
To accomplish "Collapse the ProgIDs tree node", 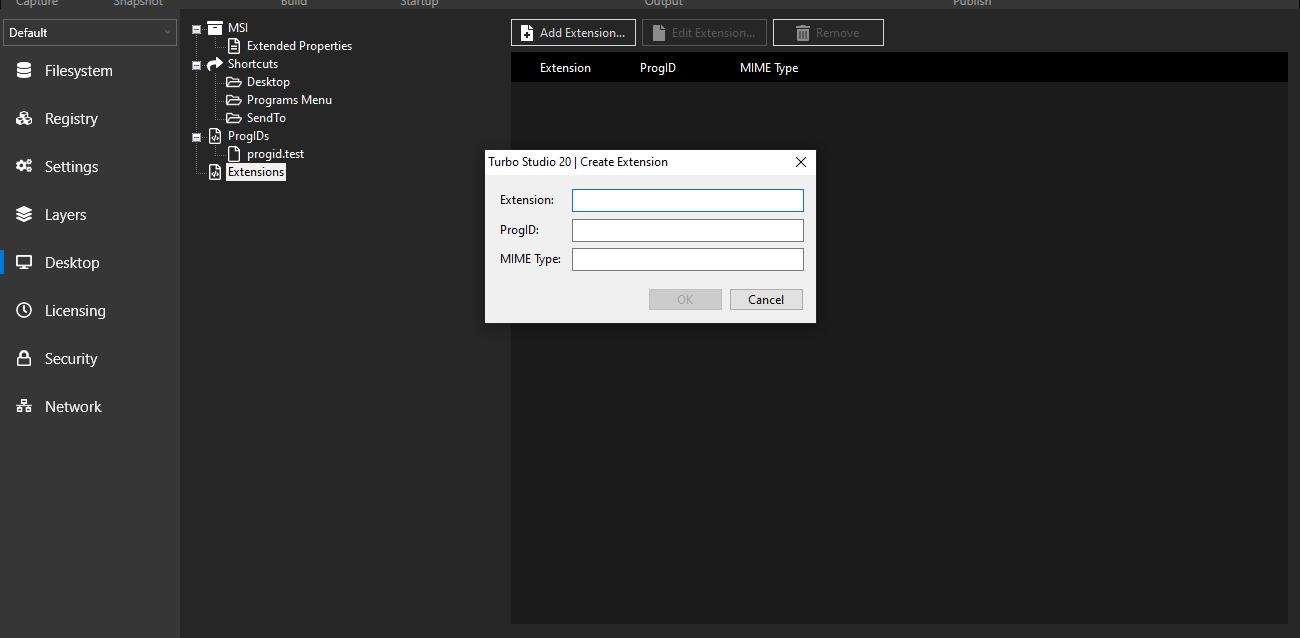I will 196,136.
